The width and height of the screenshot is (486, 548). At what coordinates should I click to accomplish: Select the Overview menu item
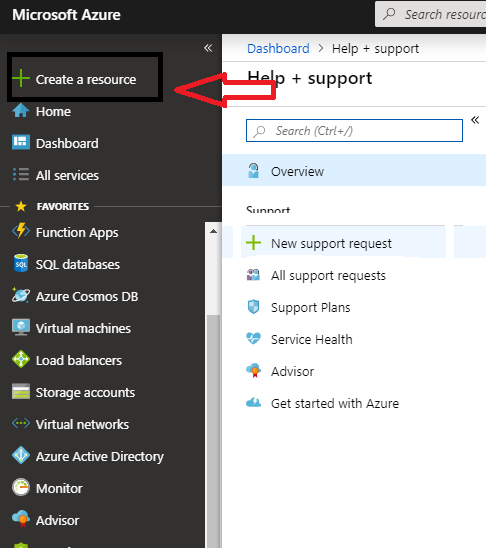pos(354,171)
